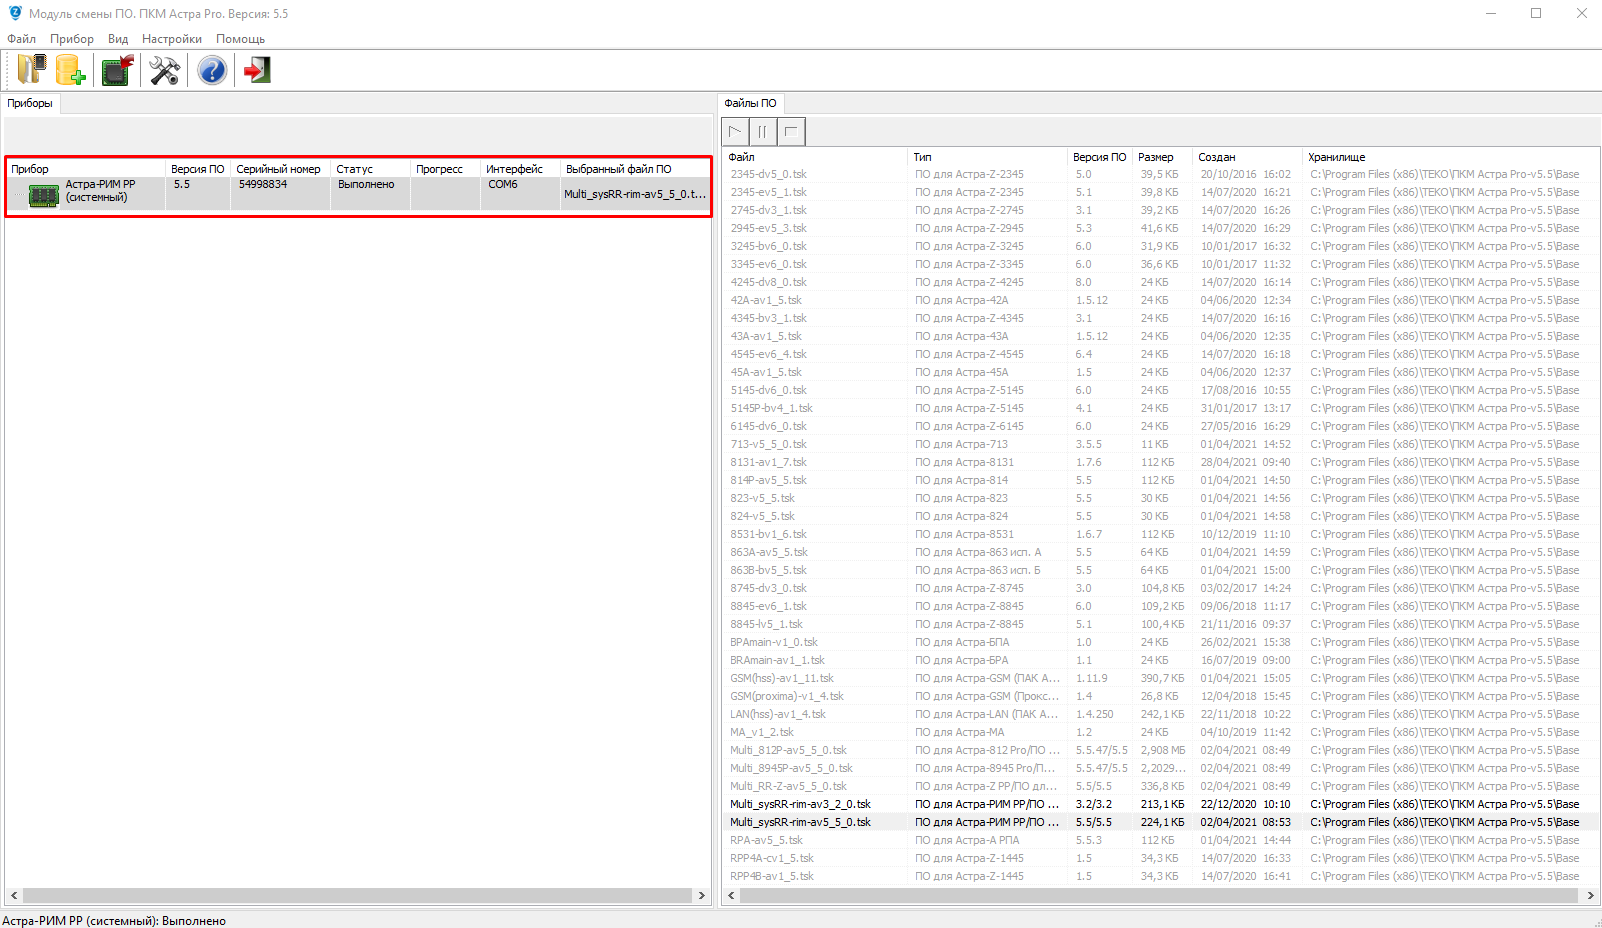Viewport: 1602px width, 928px height.
Task: Click the application icon in title bar
Action: pos(15,13)
